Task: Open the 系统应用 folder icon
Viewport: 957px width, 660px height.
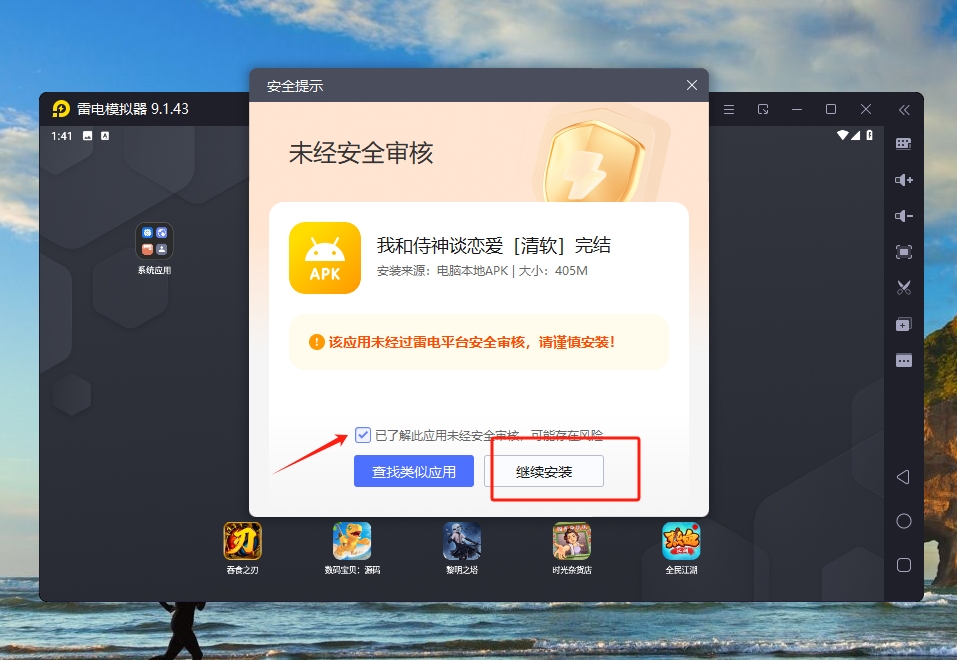Action: 154,241
